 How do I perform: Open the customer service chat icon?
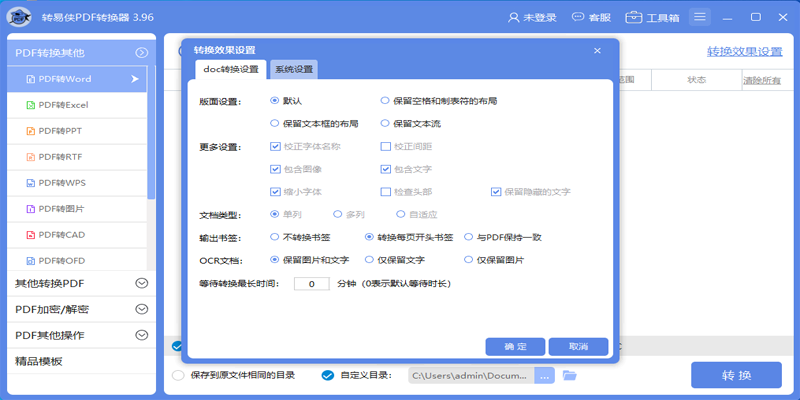click(578, 17)
